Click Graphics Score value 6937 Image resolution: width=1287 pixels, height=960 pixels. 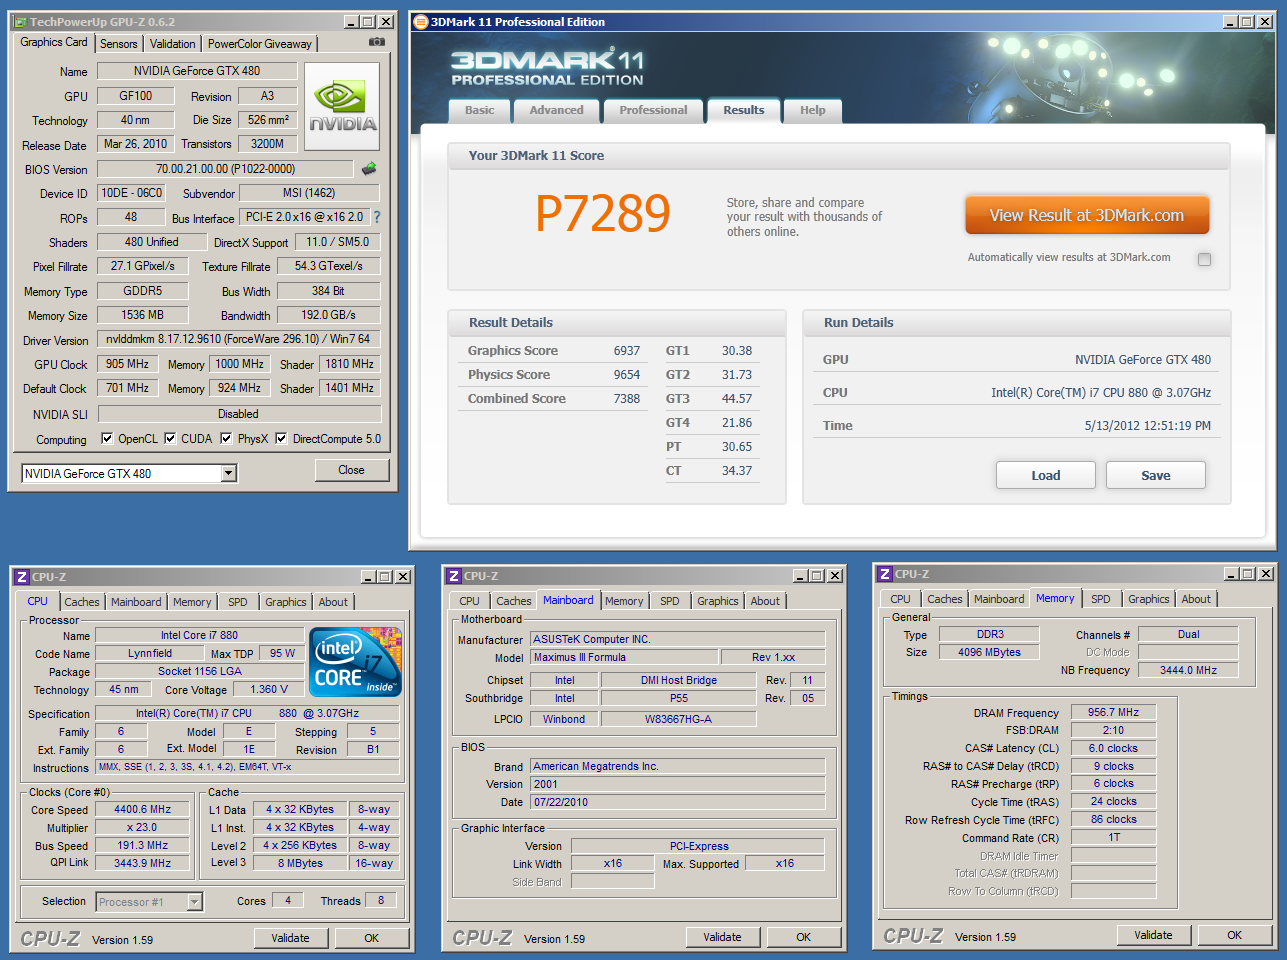point(627,351)
